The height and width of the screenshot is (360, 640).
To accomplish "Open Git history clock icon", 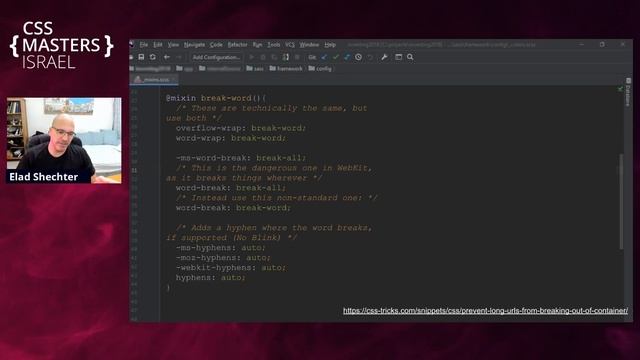I will pos(358,57).
